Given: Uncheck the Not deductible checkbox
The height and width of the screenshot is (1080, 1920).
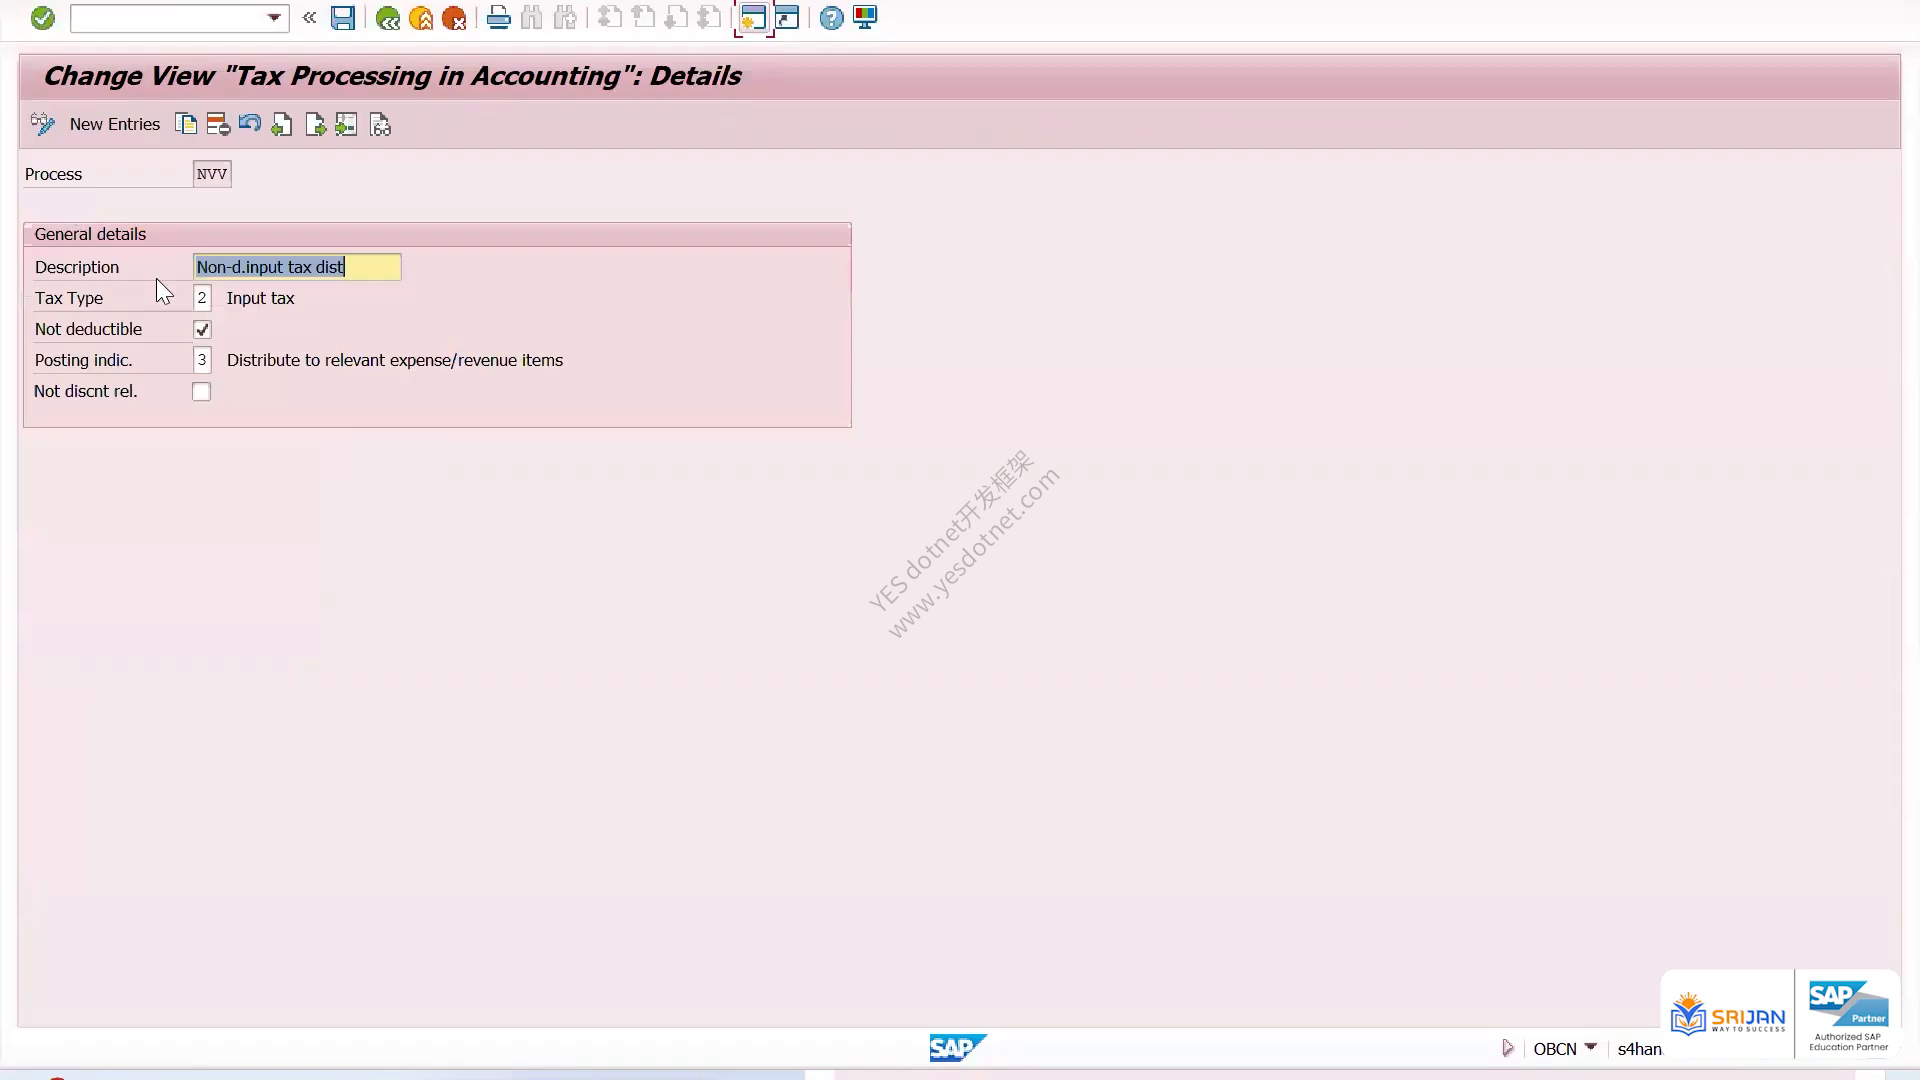Looking at the screenshot, I should (x=202, y=329).
